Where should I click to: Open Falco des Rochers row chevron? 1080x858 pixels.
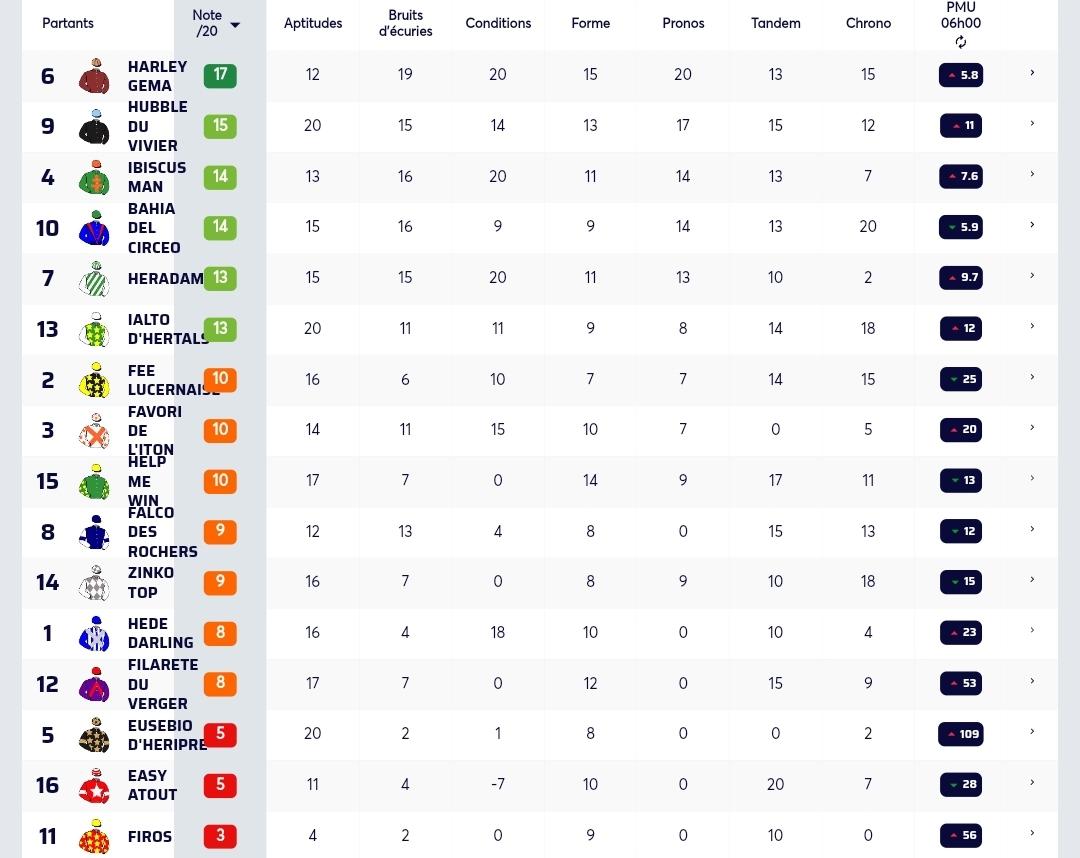(x=1032, y=529)
